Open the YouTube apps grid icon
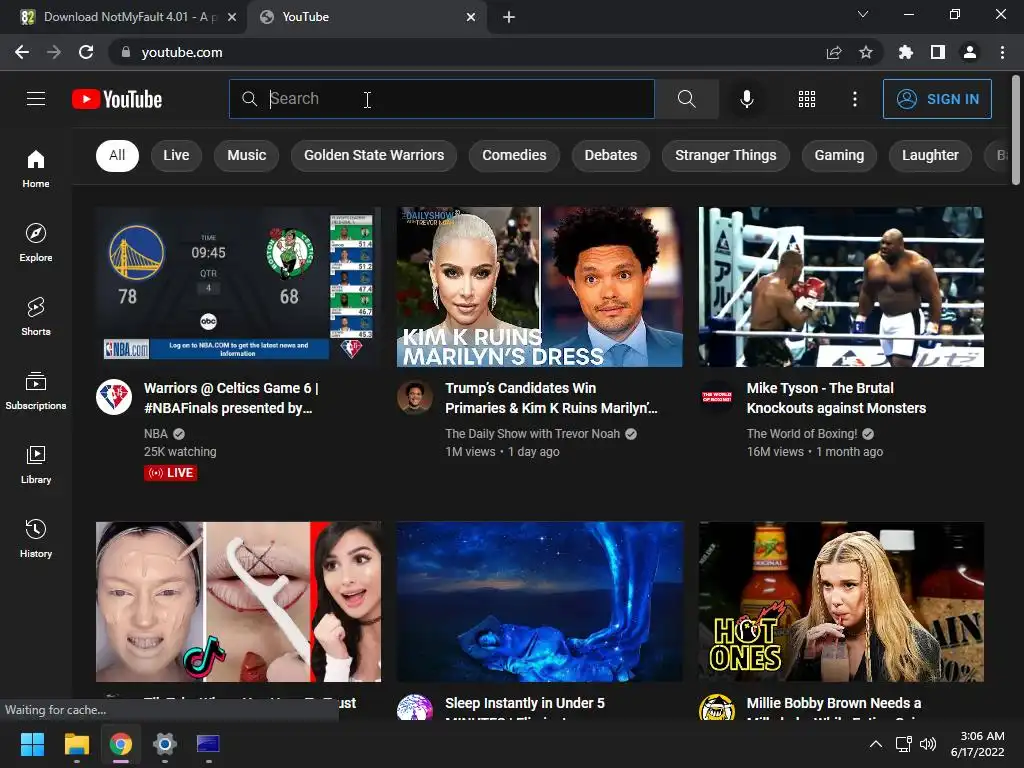Image resolution: width=1024 pixels, height=768 pixels. click(807, 99)
